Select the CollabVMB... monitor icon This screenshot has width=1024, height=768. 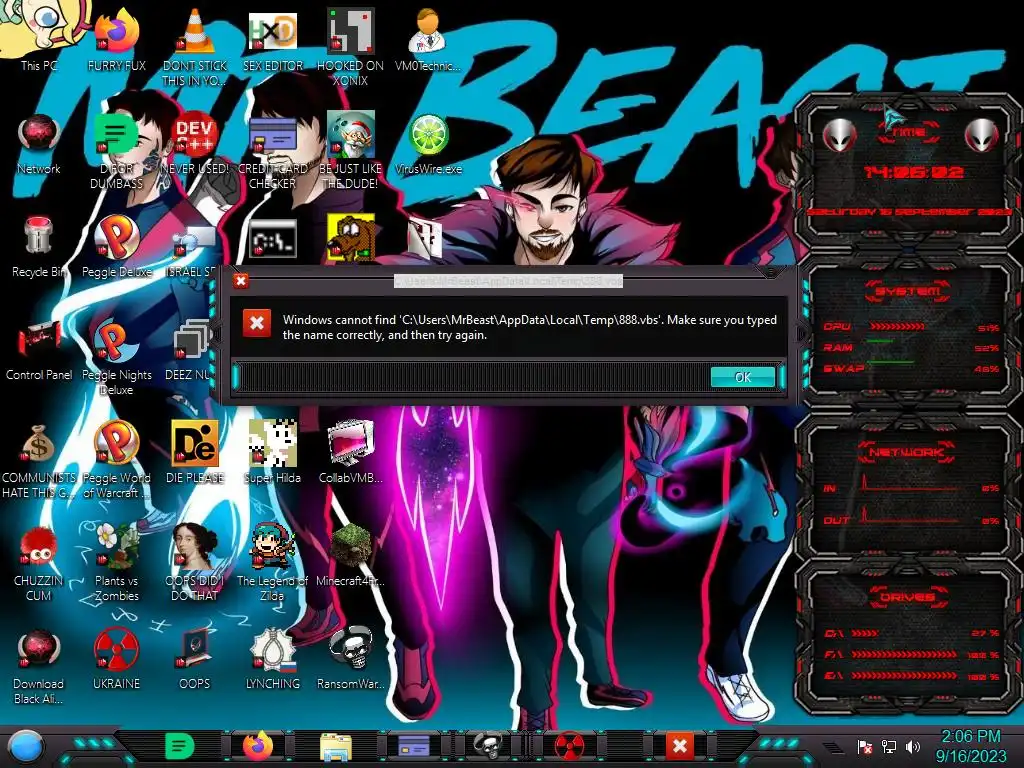[x=350, y=453]
